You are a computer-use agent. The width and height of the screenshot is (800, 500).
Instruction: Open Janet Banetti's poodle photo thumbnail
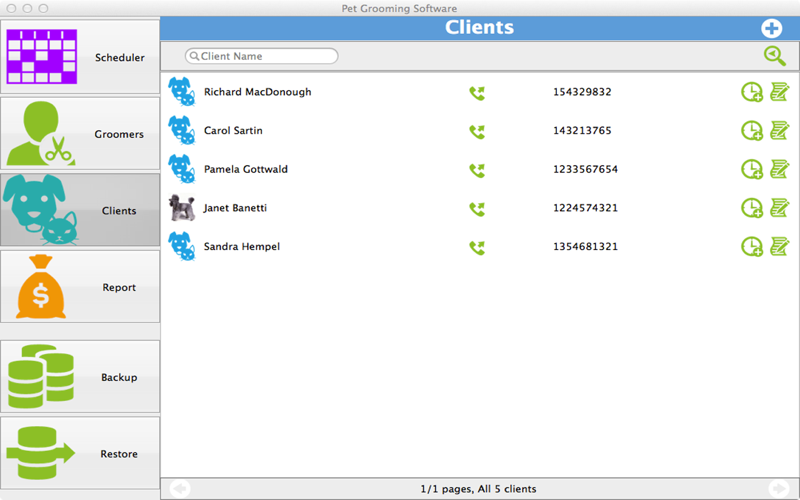[182, 208]
